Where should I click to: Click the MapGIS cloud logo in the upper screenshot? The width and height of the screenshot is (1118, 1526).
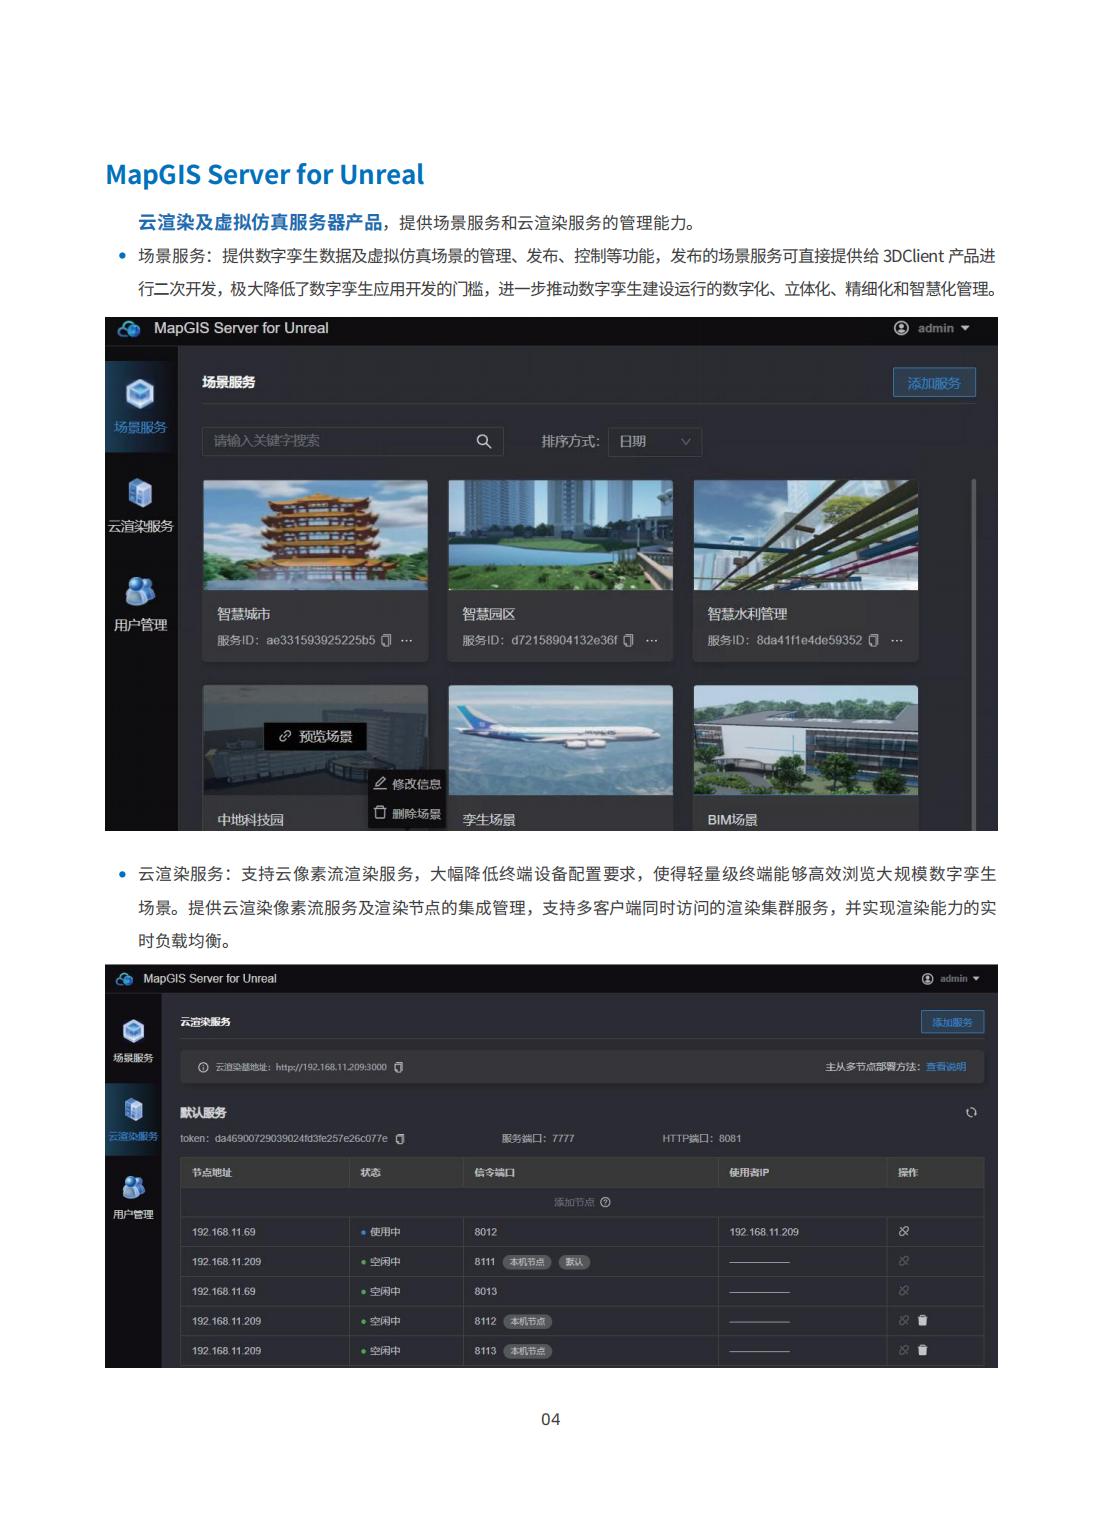coord(130,329)
